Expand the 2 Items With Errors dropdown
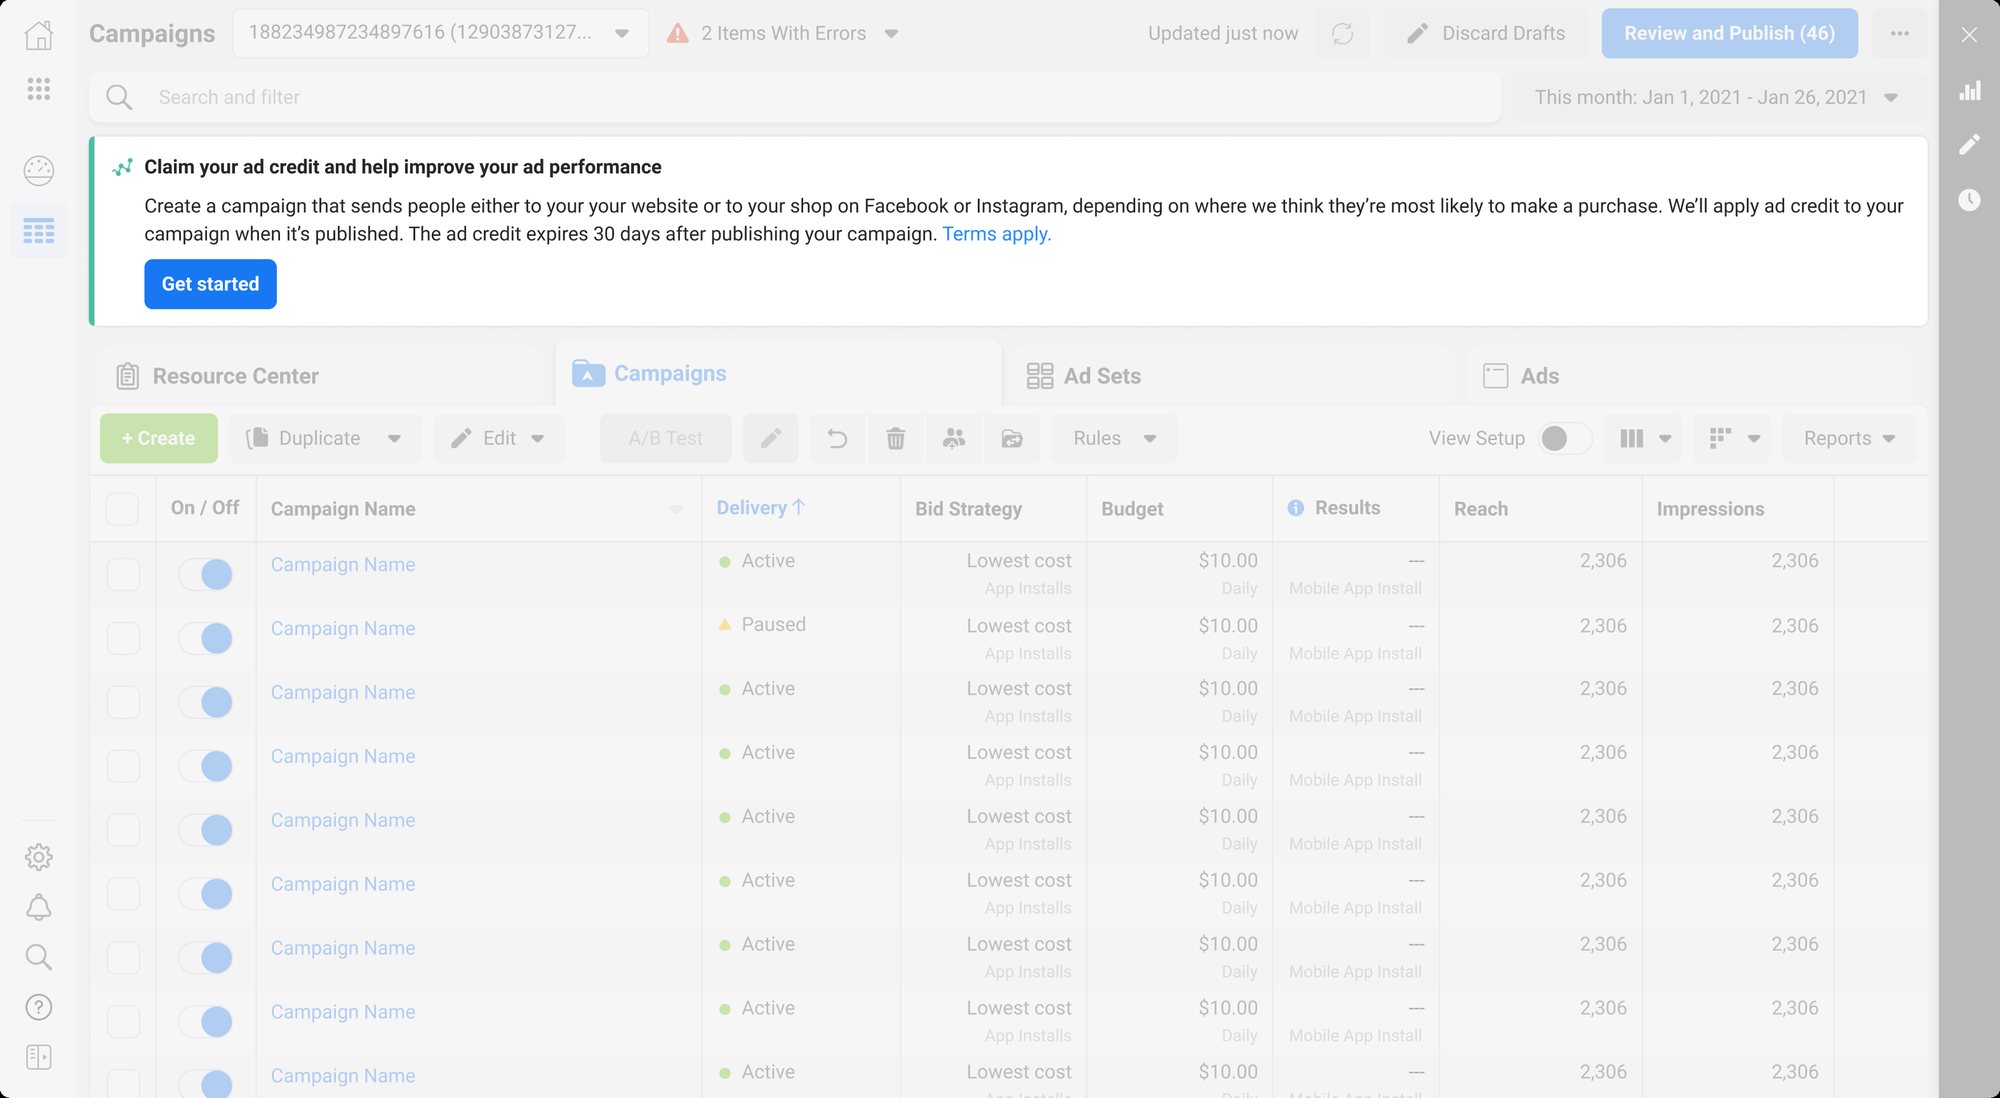This screenshot has width=2000, height=1098. pos(783,33)
